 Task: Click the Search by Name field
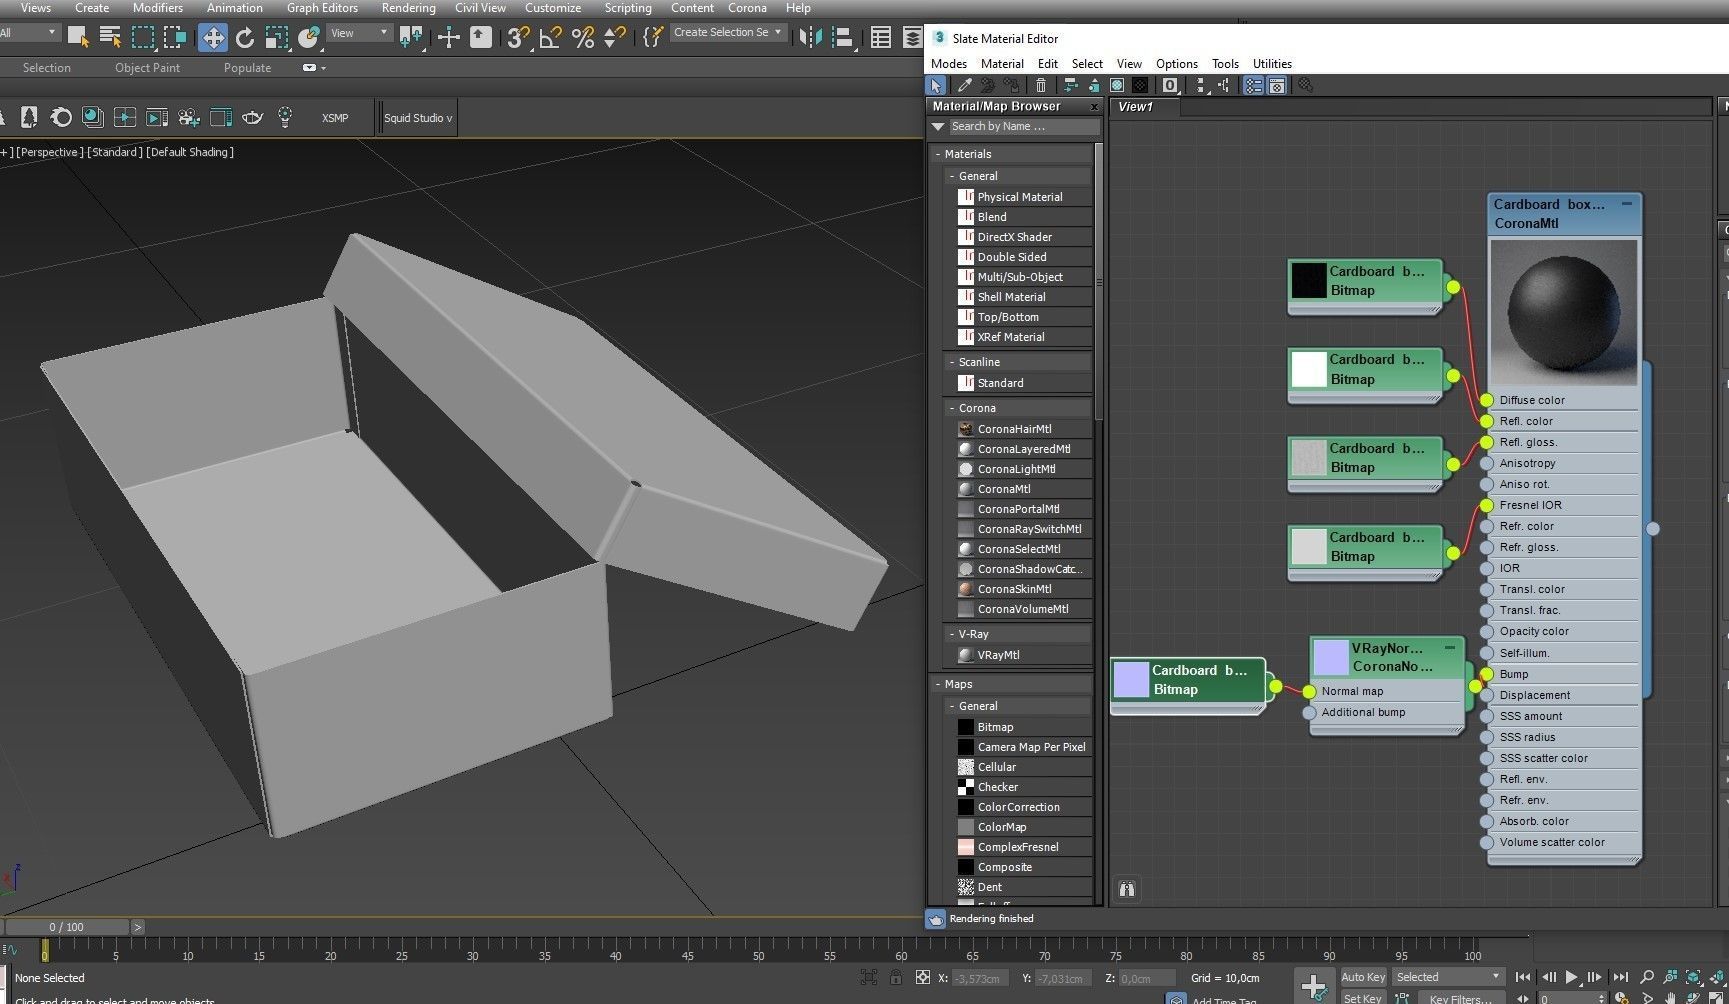click(x=1023, y=127)
